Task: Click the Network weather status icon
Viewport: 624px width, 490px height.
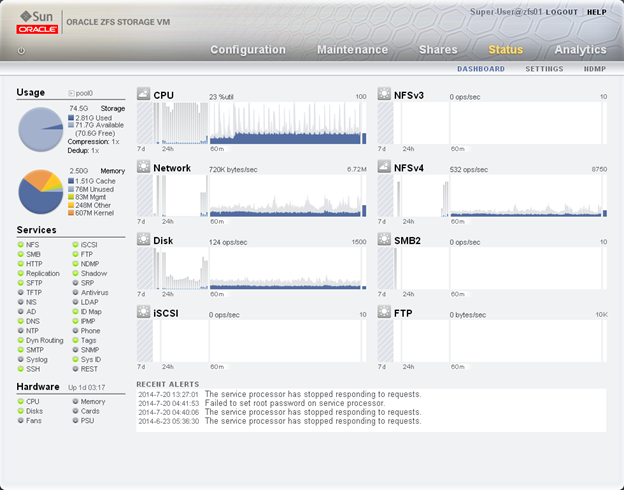Action: [x=143, y=166]
